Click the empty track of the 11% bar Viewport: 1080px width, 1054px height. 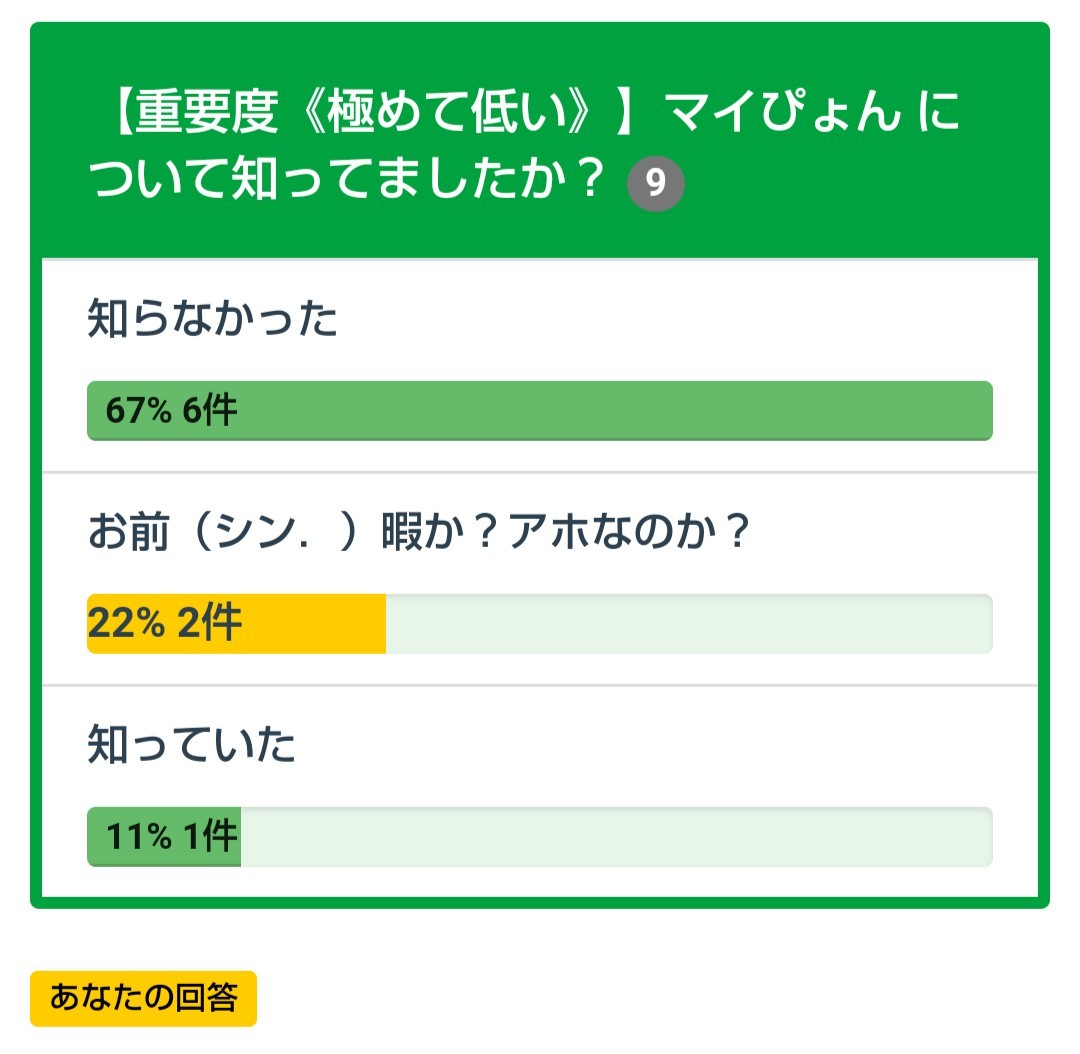point(615,837)
